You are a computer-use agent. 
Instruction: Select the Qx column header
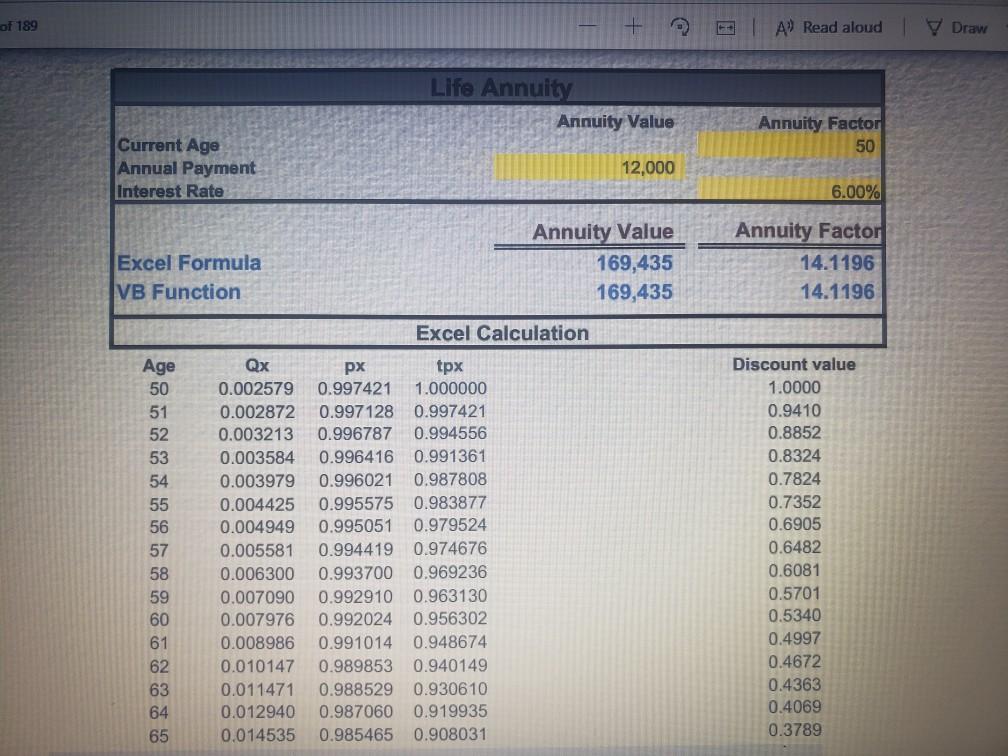pyautogui.click(x=257, y=365)
